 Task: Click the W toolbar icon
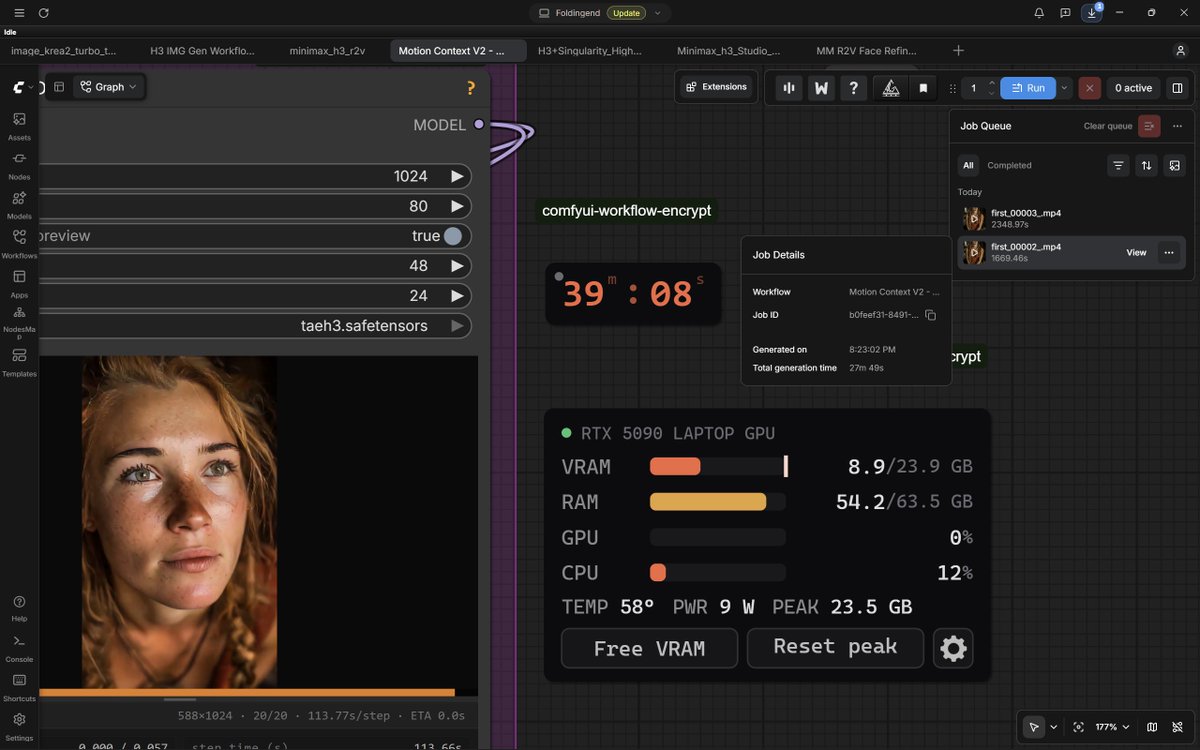coord(821,88)
